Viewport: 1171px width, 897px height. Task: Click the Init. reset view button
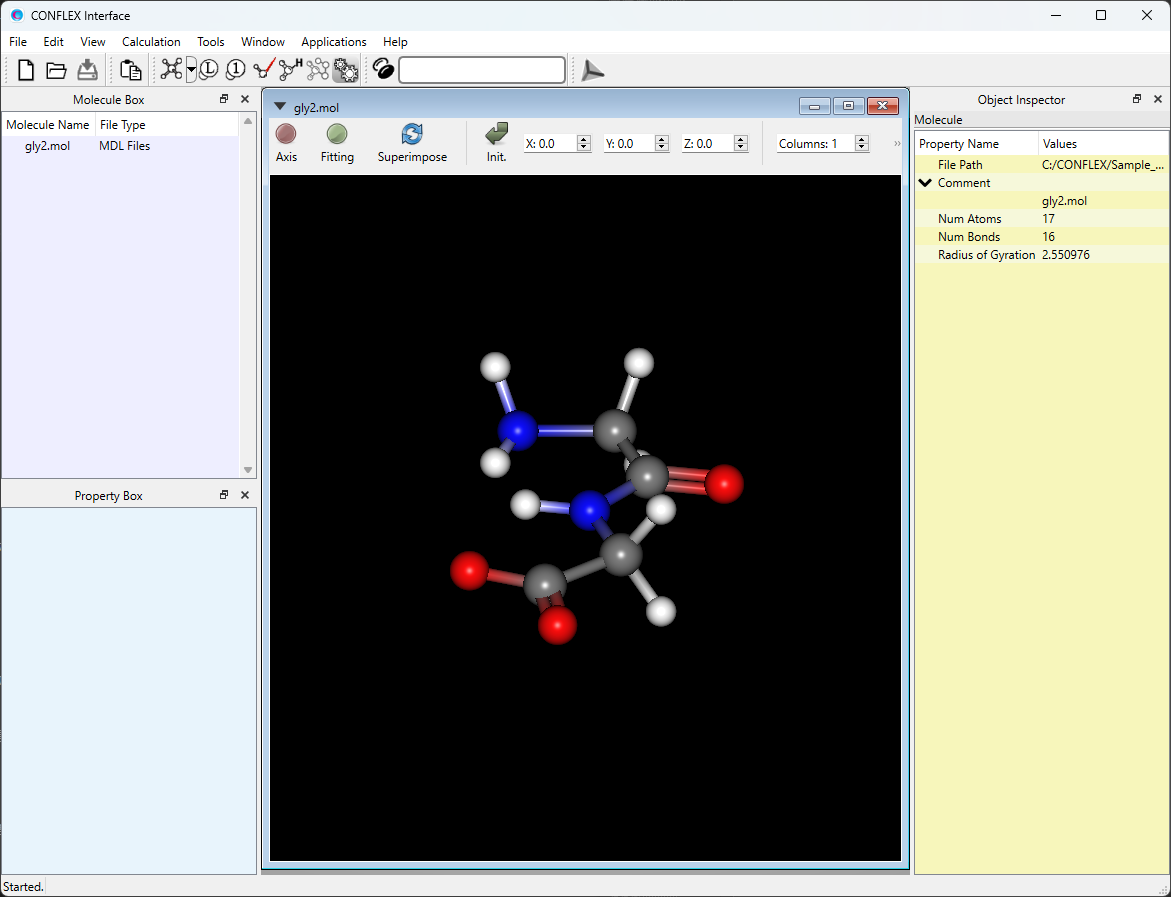[496, 142]
